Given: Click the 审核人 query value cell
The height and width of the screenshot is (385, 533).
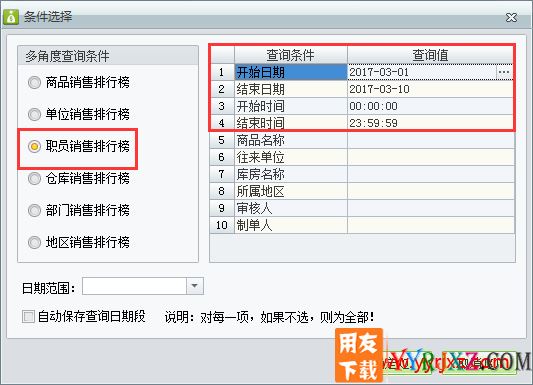Looking at the screenshot, I should (x=430, y=208).
